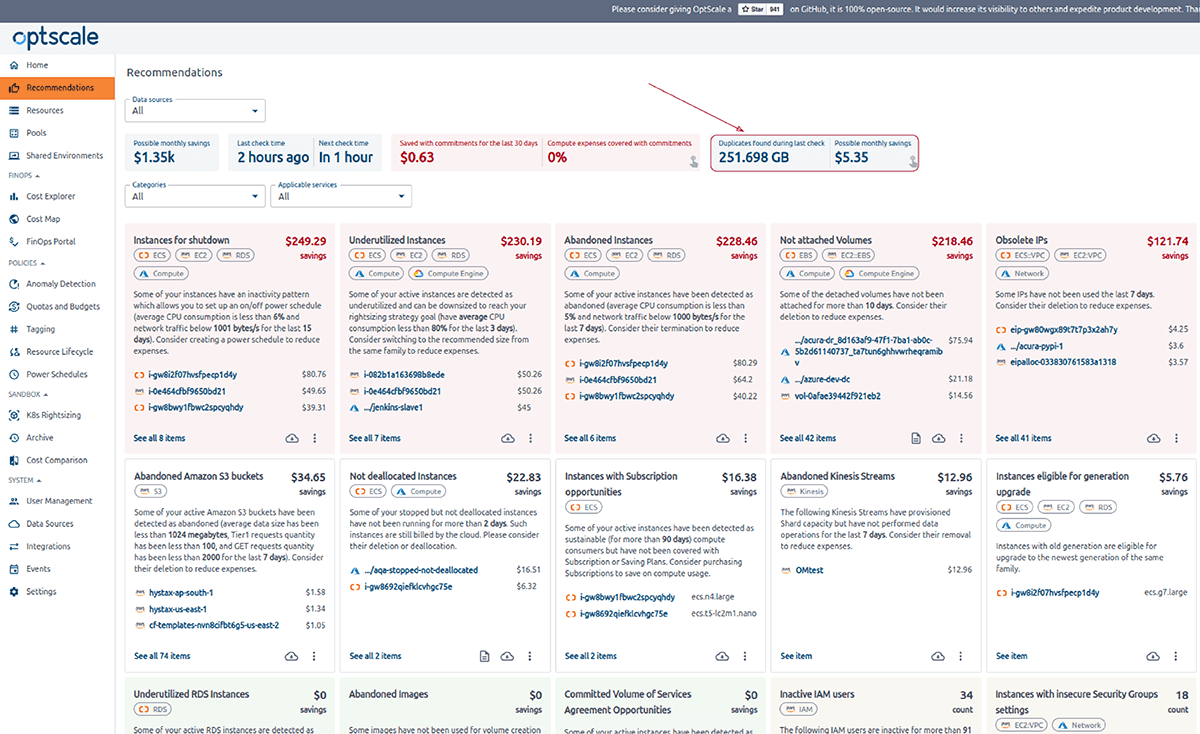This screenshot has width=1200, height=734.
Task: Click See all 42 items link
Action: pos(808,438)
